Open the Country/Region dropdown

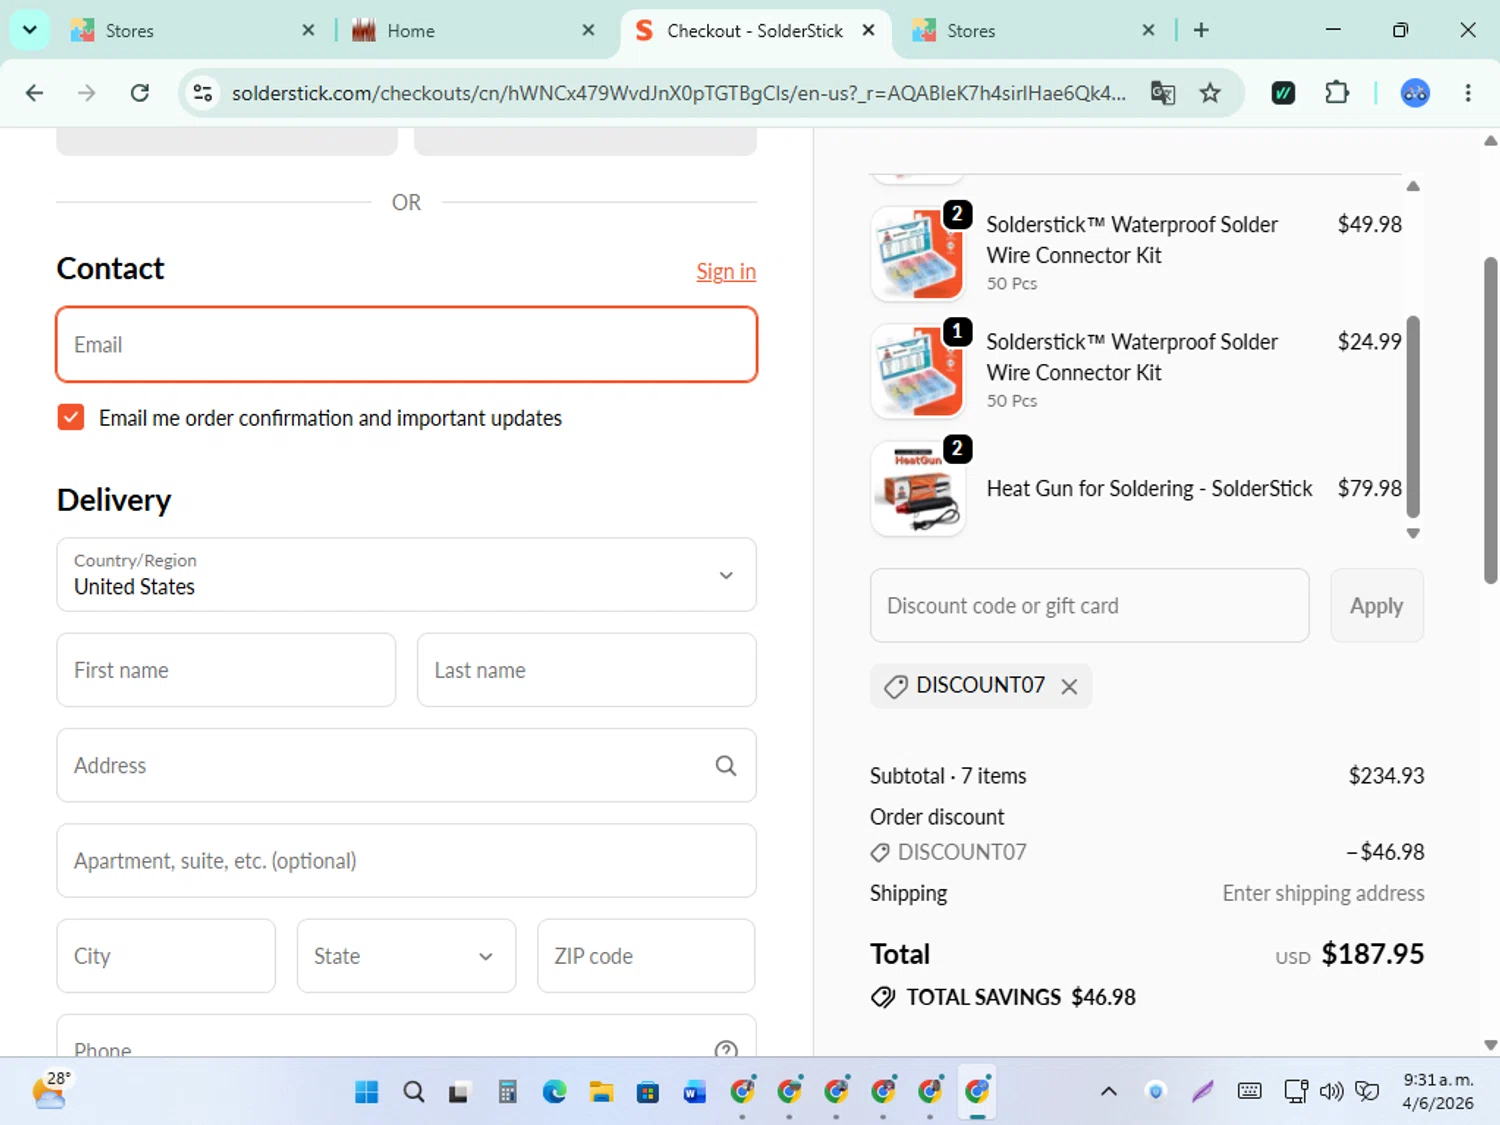click(x=406, y=575)
